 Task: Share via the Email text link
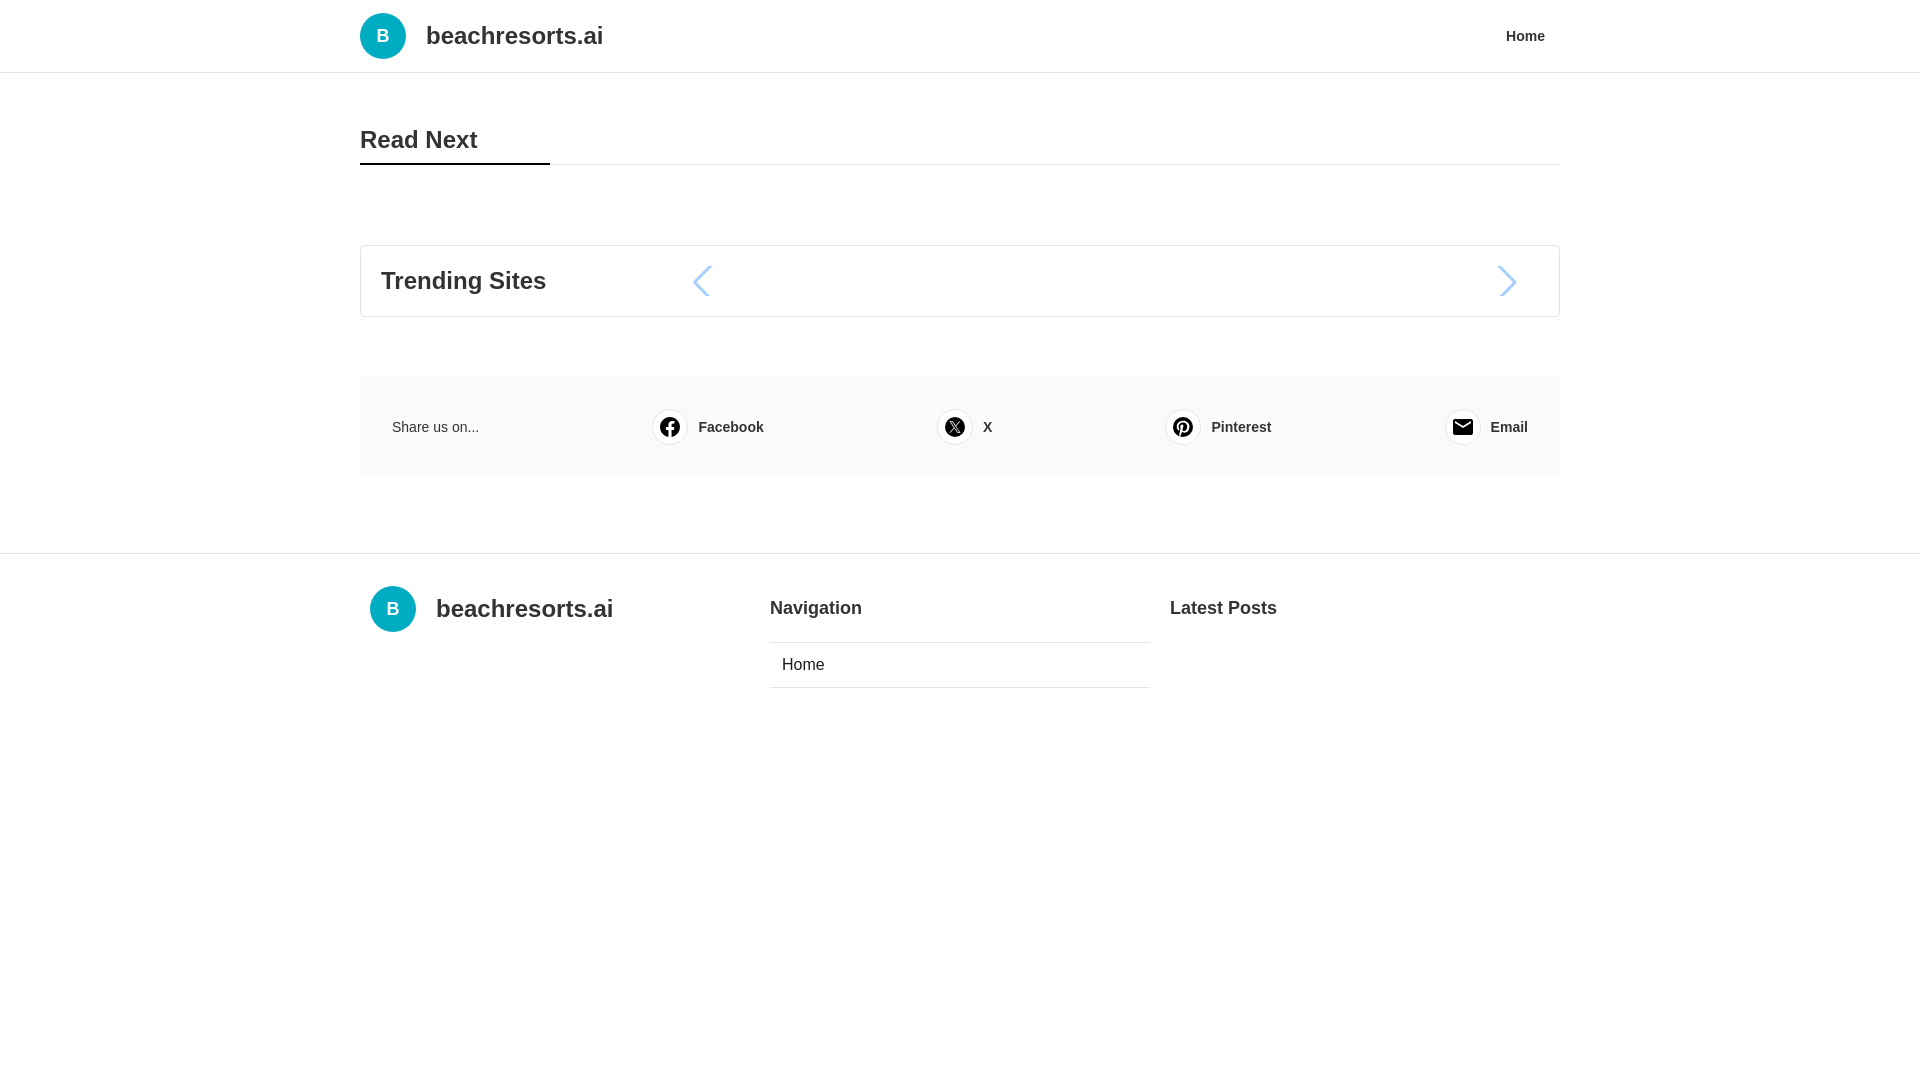tap(1509, 427)
